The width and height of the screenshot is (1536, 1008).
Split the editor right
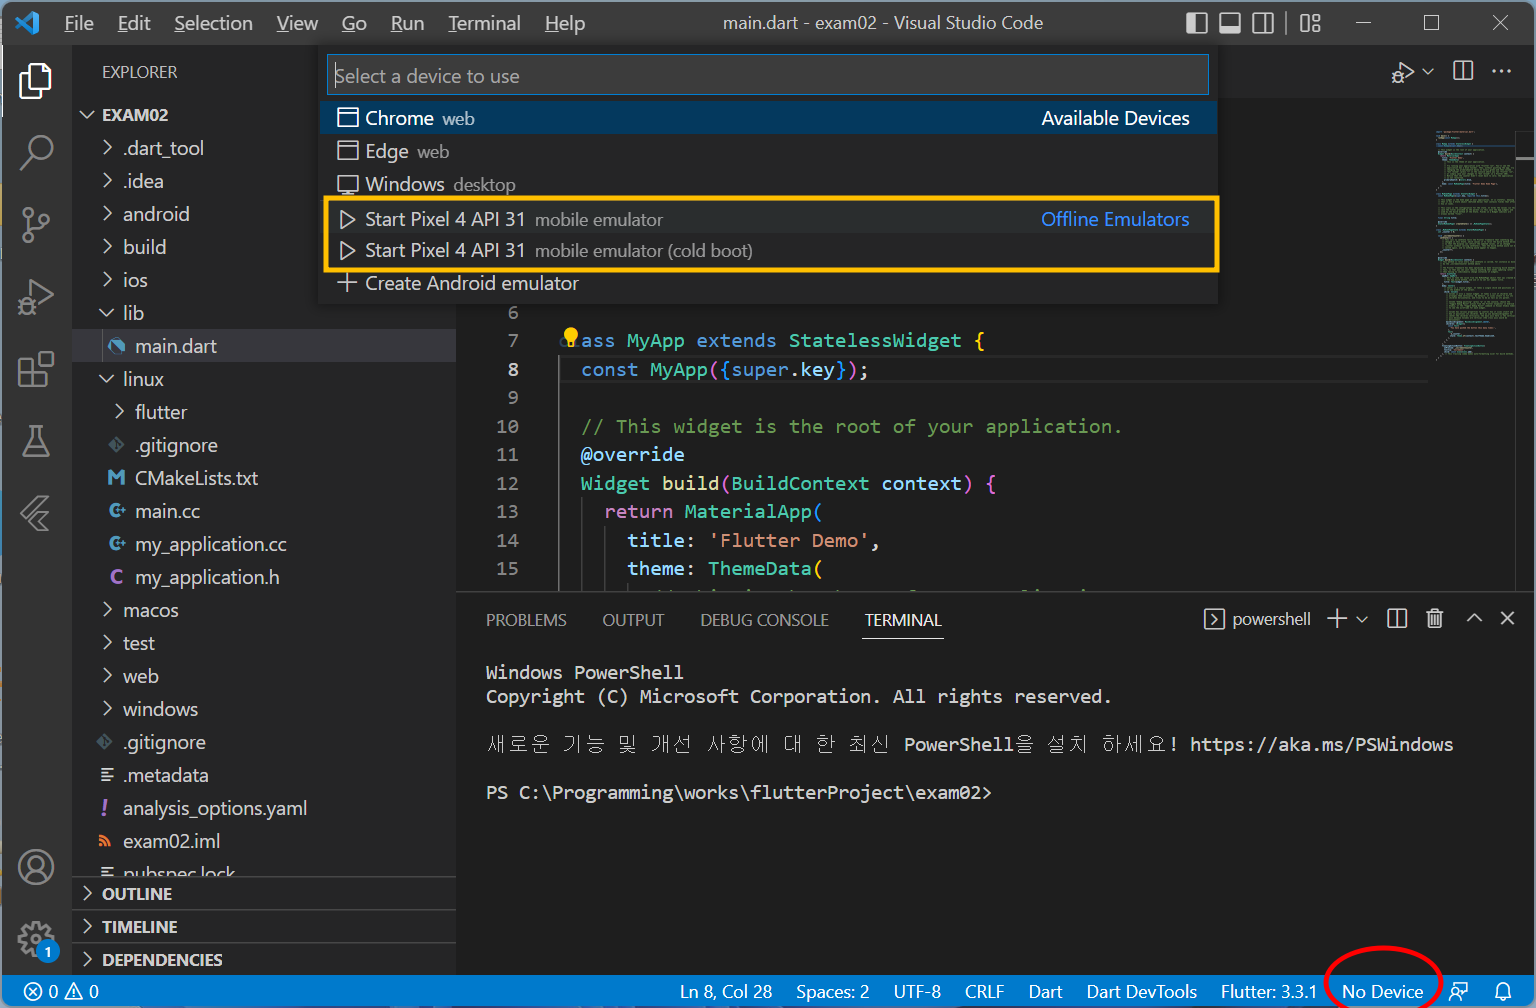1463,71
